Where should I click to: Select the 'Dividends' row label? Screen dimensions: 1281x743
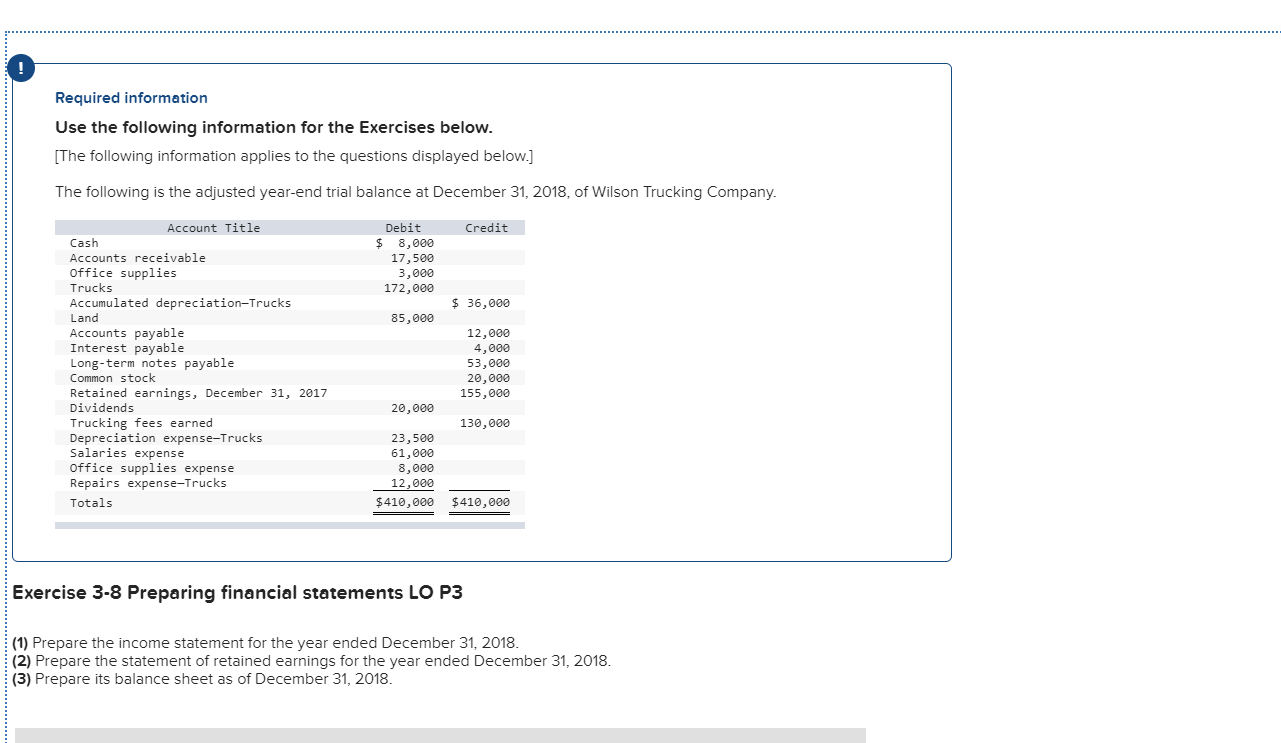point(102,408)
